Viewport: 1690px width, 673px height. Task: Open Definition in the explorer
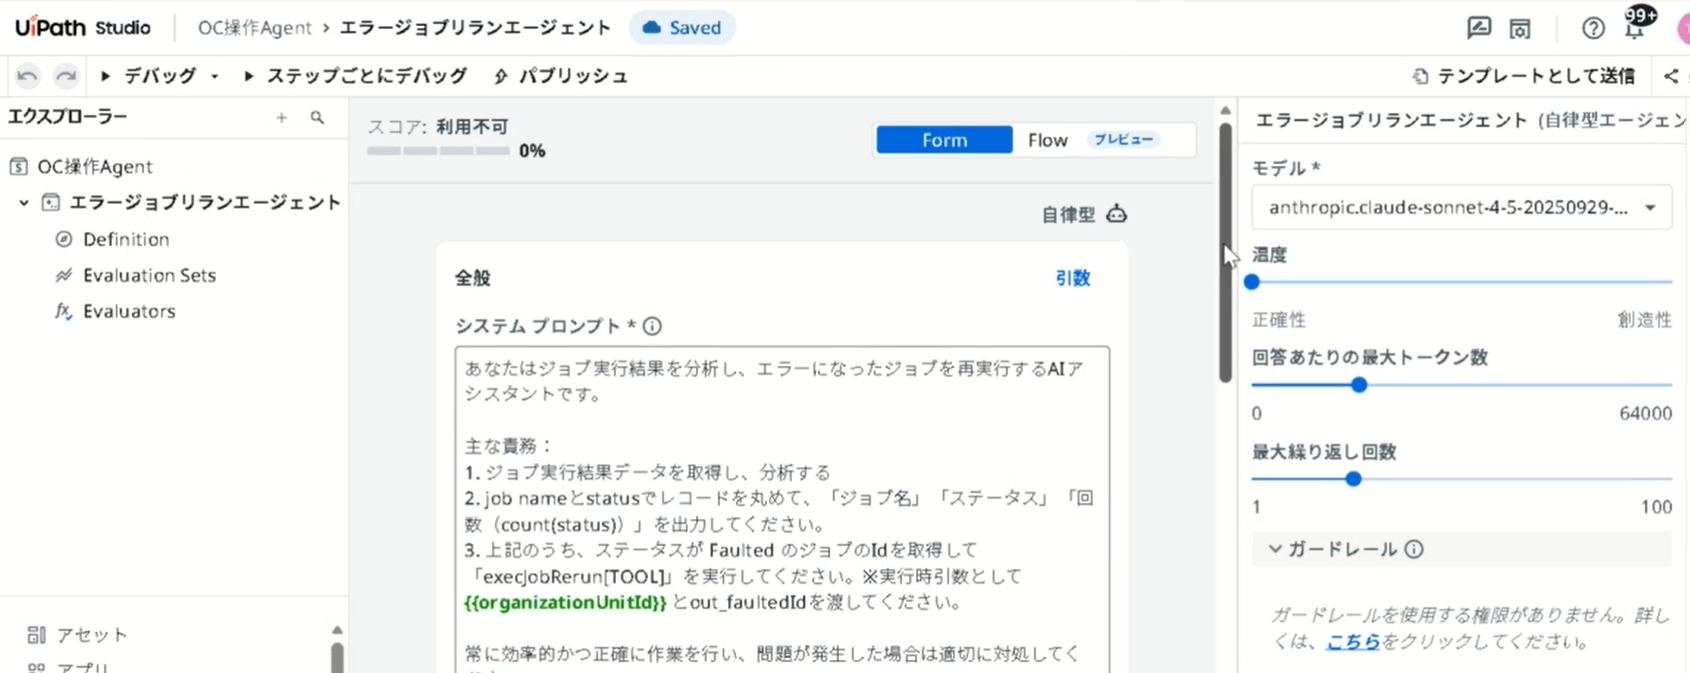tap(126, 239)
